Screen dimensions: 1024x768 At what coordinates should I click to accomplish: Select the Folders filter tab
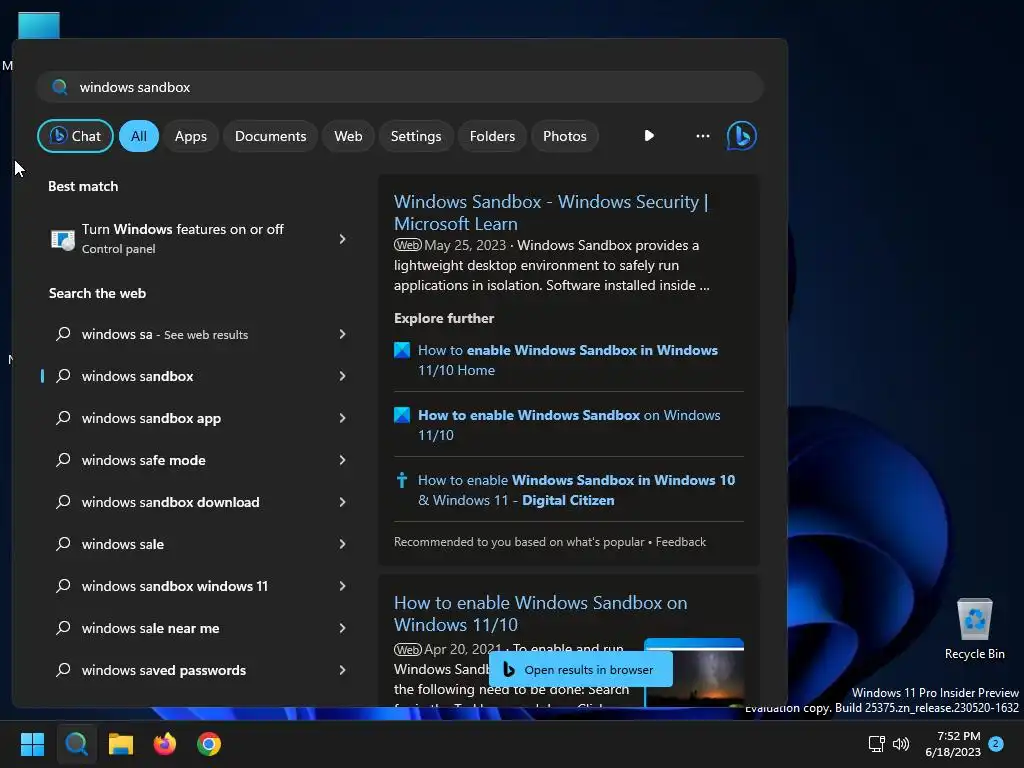[x=492, y=136]
